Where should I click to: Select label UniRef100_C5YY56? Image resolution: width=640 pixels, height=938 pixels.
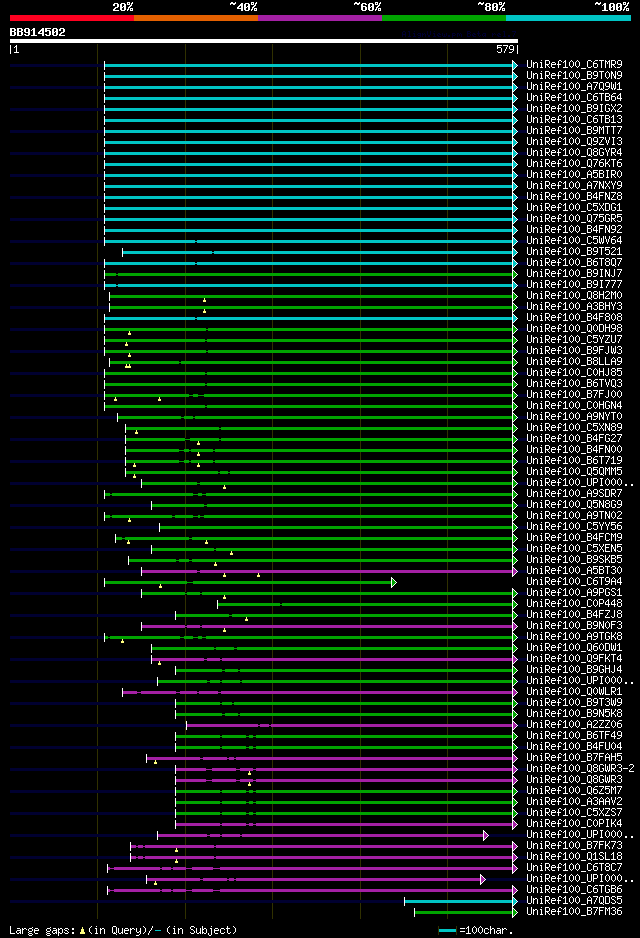[x=574, y=526]
